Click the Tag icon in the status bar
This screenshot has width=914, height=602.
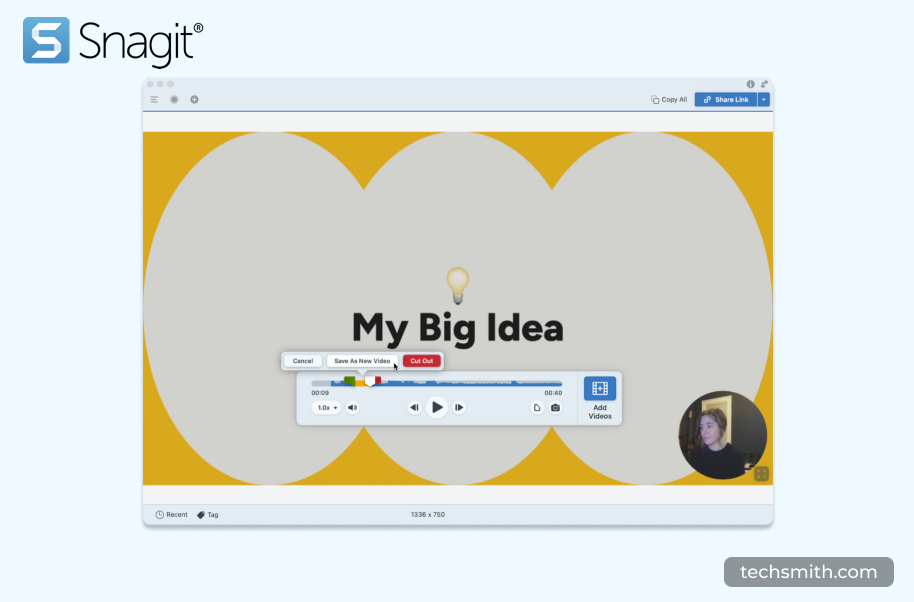[x=201, y=514]
